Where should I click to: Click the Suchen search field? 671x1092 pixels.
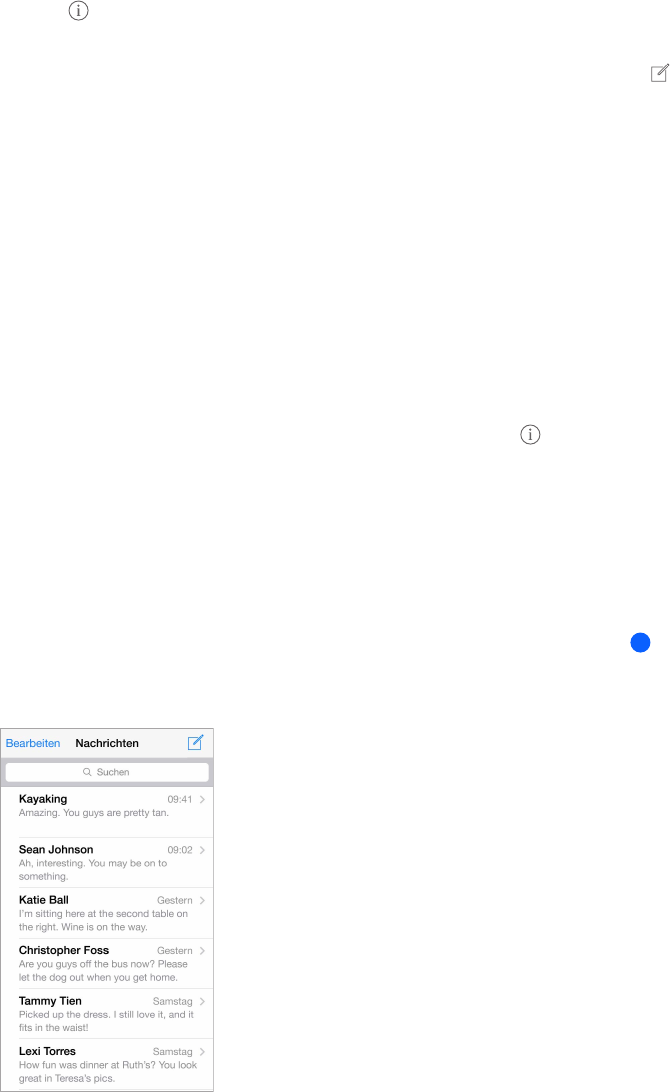pos(107,772)
